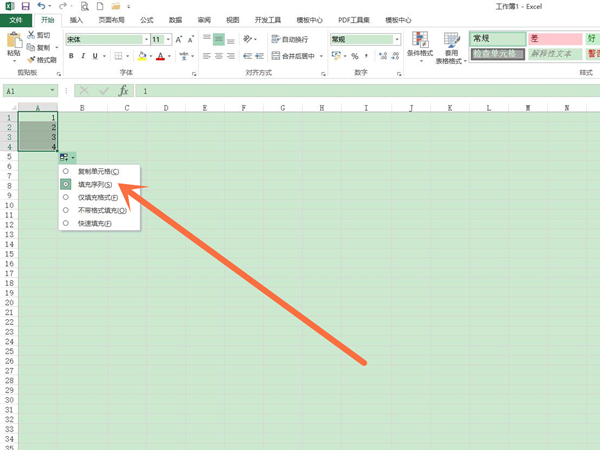Click the Format Painter (格式刷) icon
The width and height of the screenshot is (600, 450).
coord(43,60)
